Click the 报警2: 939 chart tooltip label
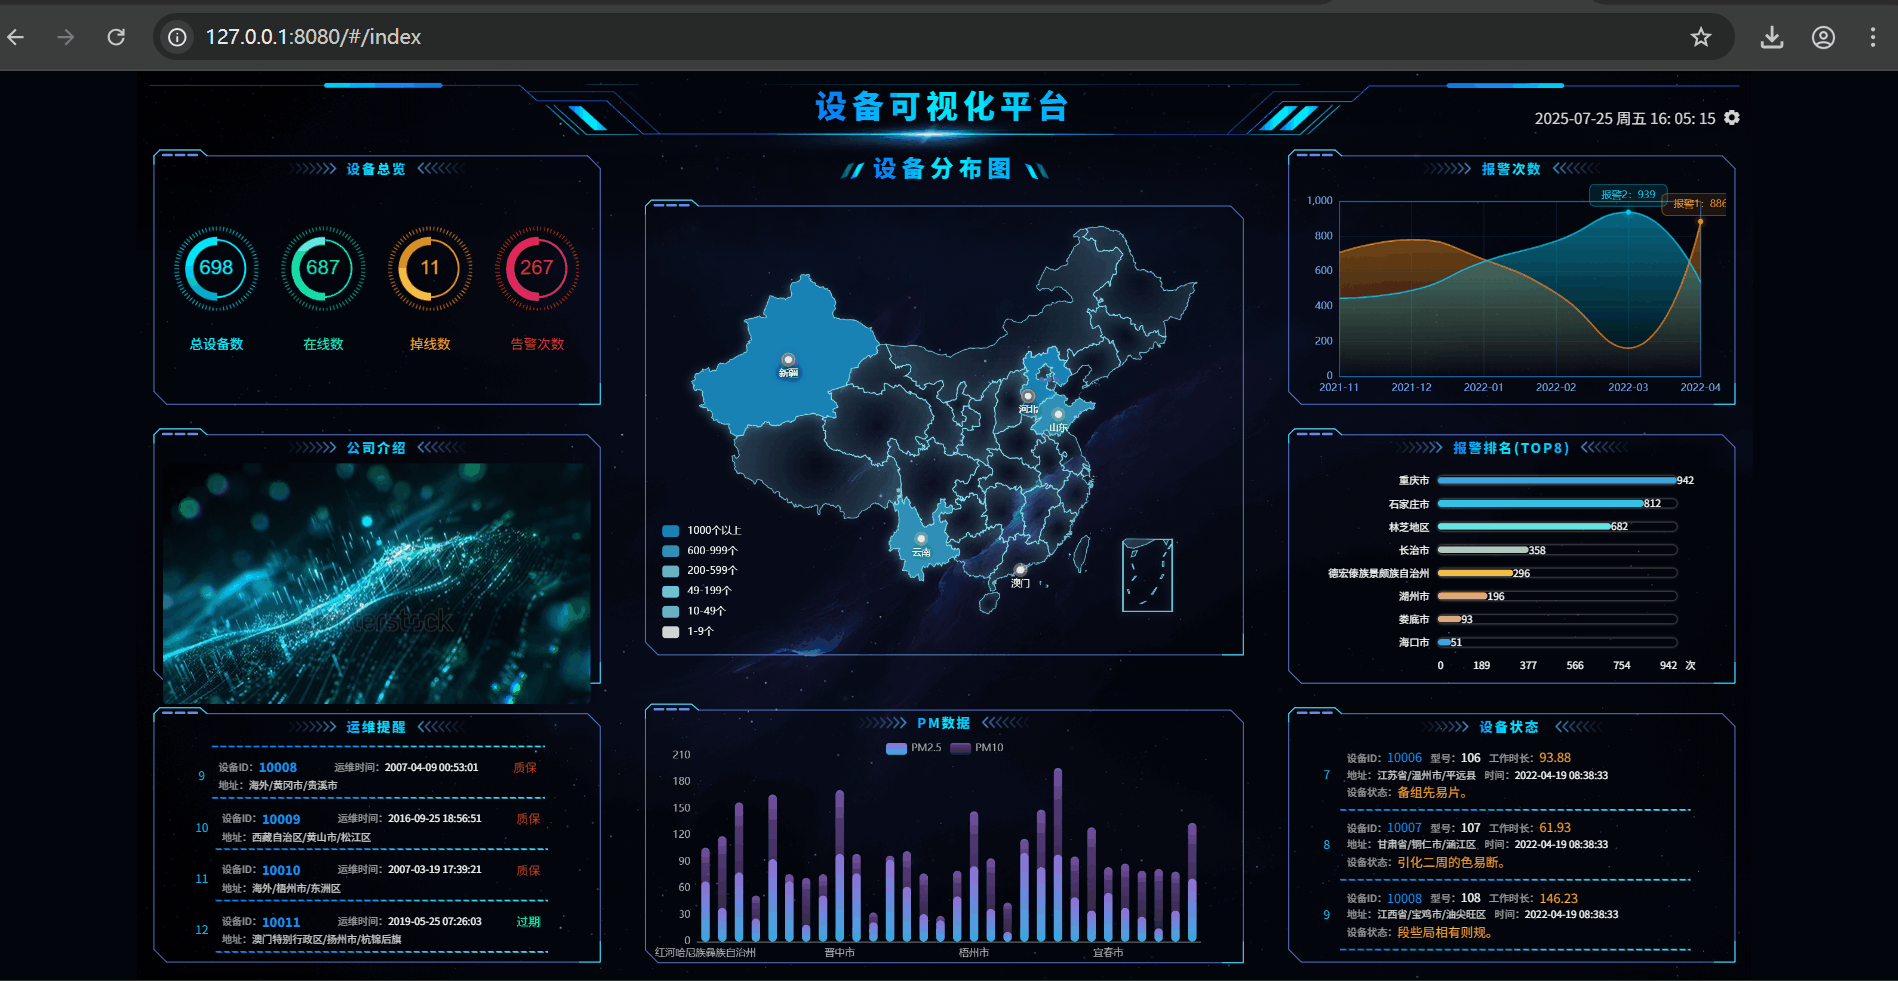The width and height of the screenshot is (1898, 981). tap(1628, 195)
